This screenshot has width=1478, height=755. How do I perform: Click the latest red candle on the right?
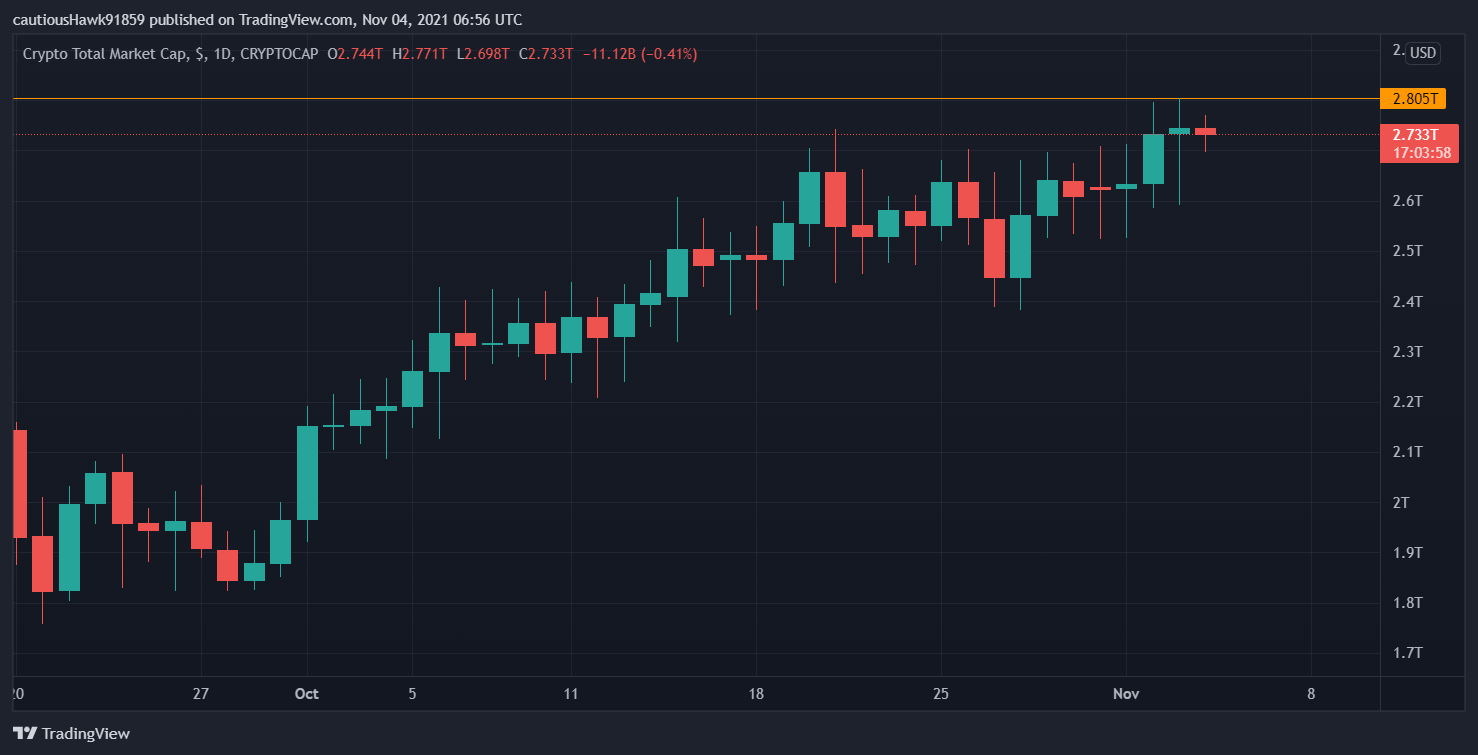[x=1205, y=131]
